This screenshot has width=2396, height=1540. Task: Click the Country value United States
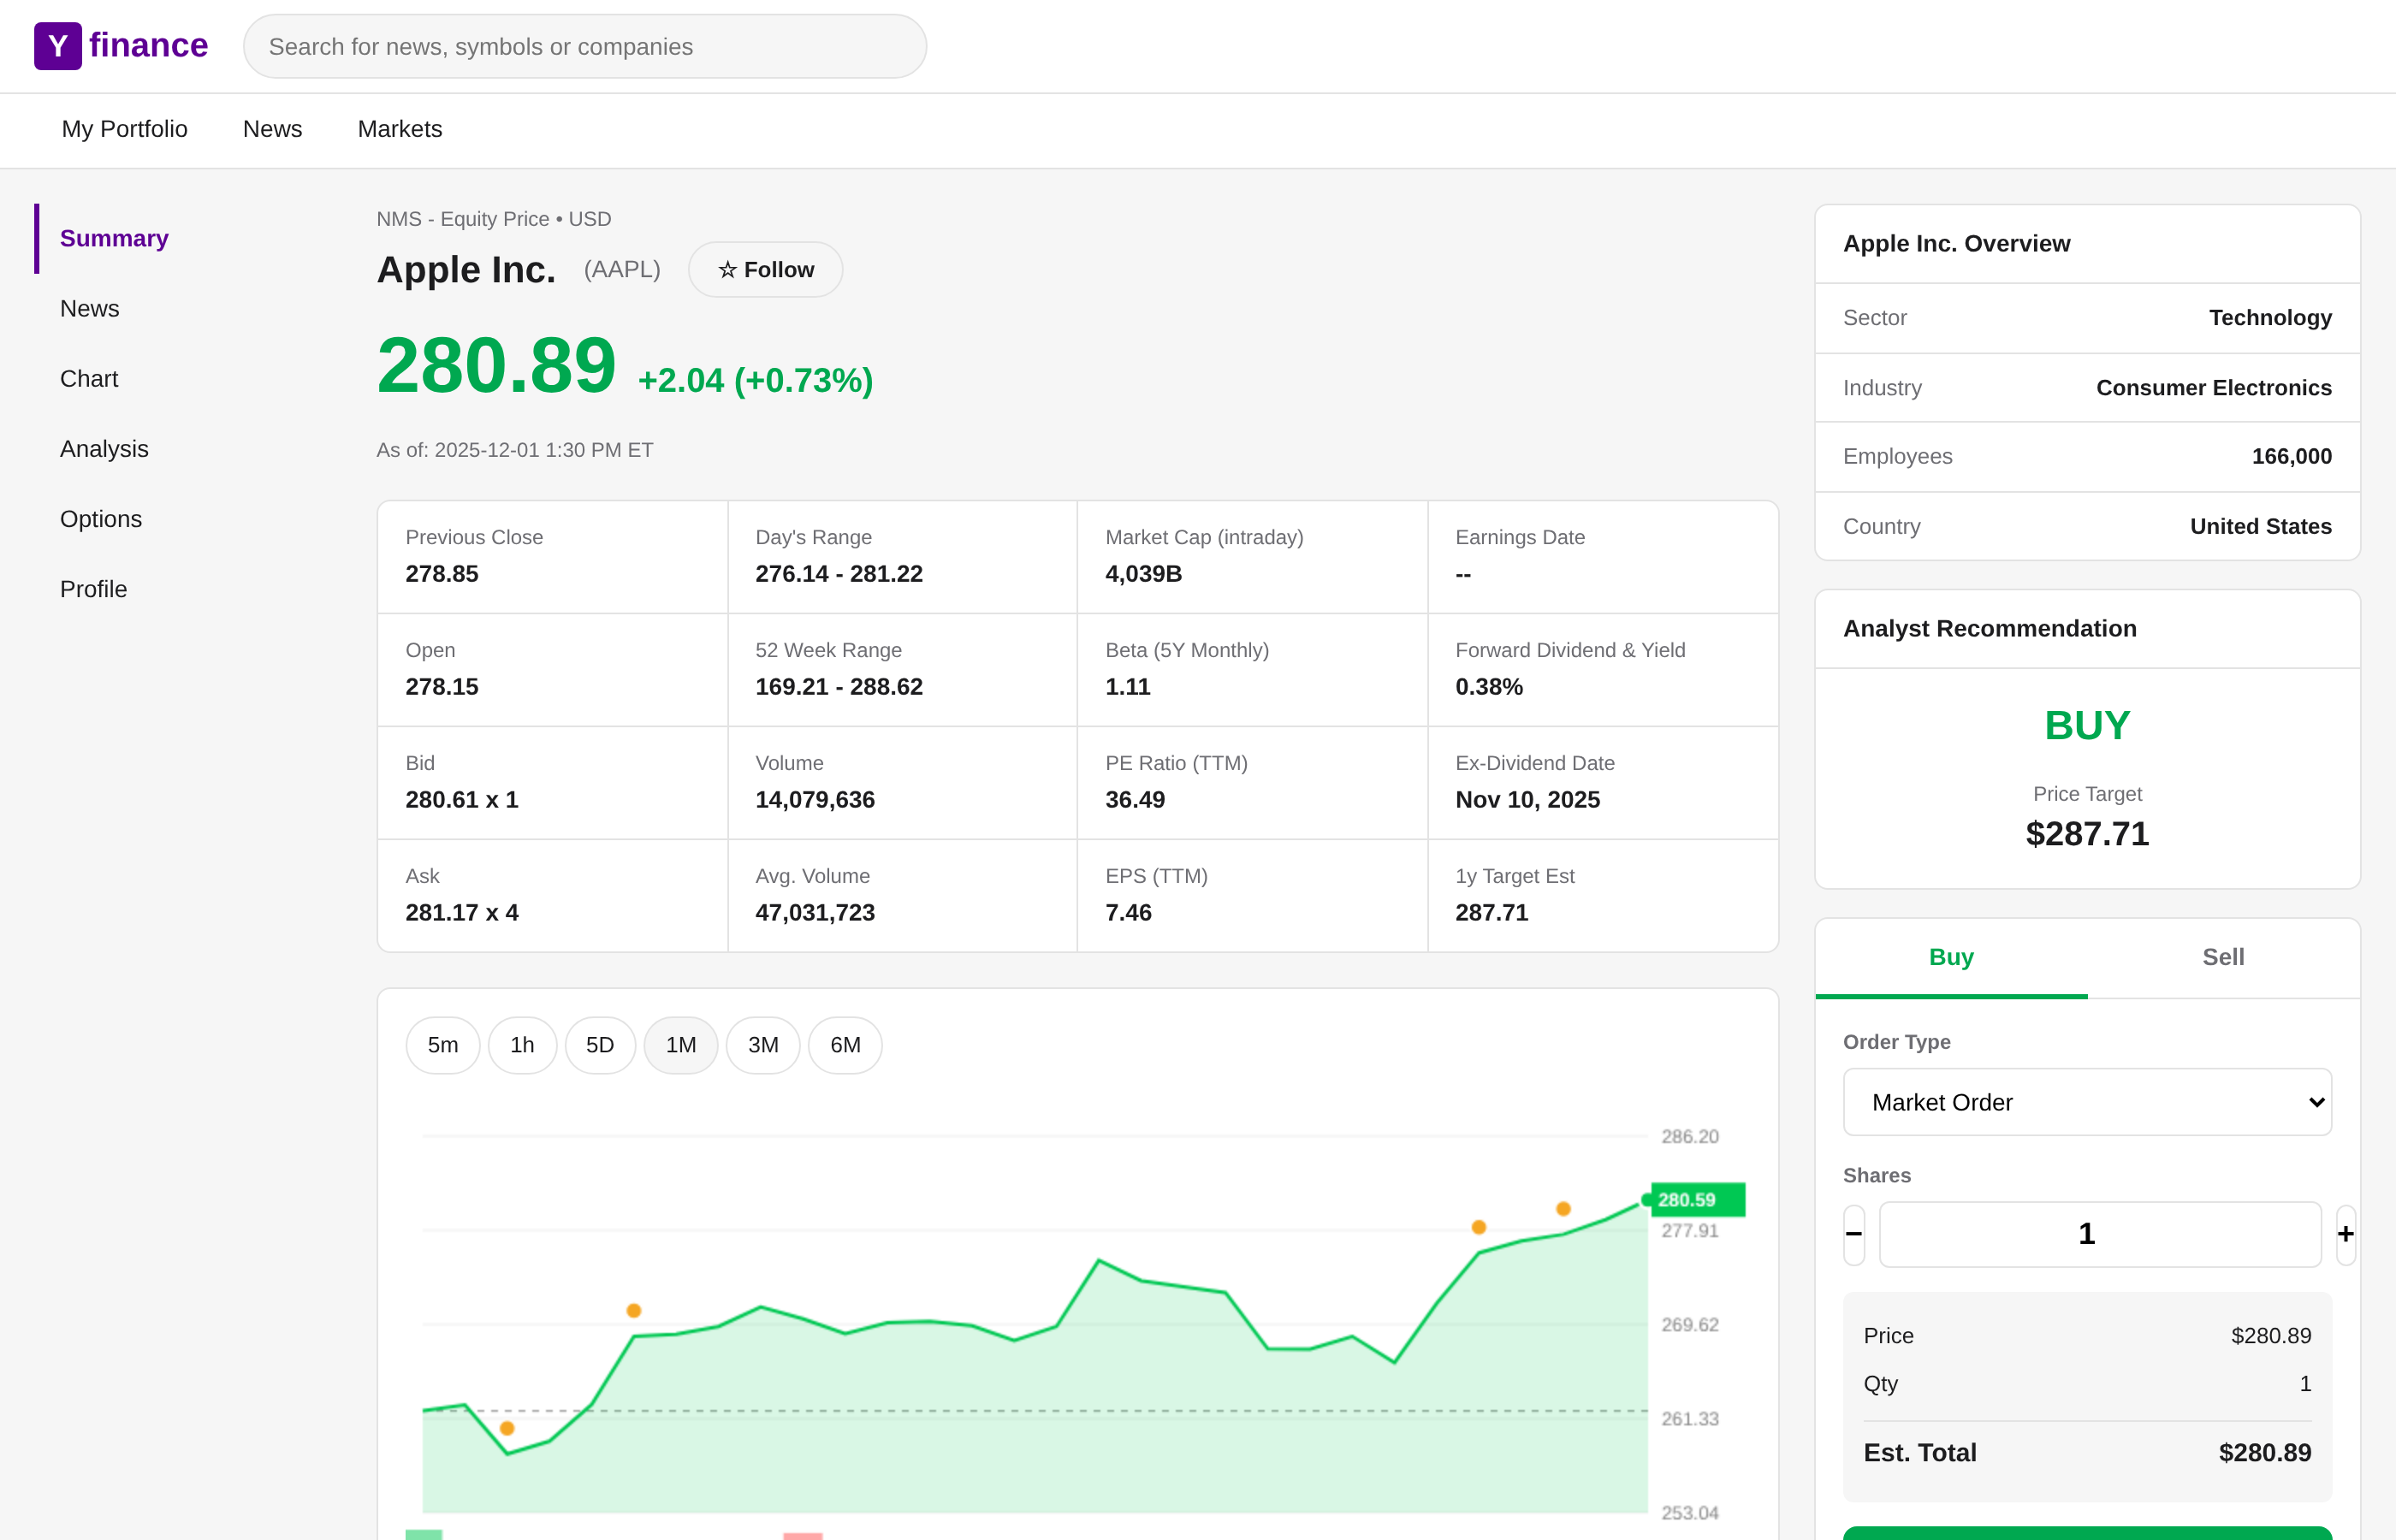[x=2260, y=527]
